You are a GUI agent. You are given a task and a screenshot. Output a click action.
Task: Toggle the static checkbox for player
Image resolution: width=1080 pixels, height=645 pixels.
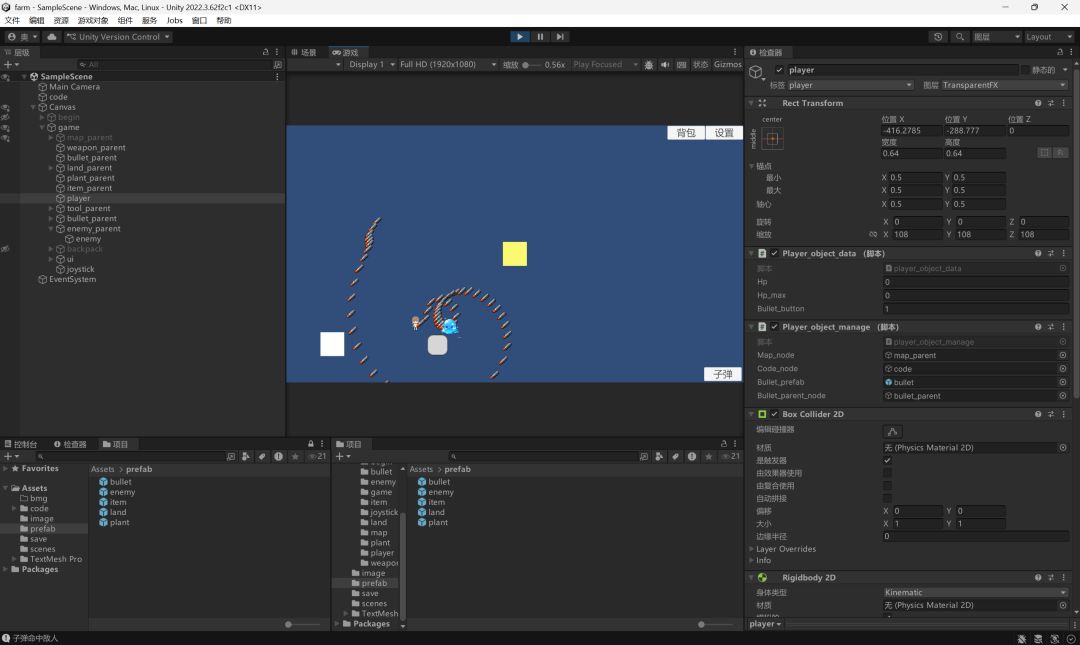coord(1024,70)
